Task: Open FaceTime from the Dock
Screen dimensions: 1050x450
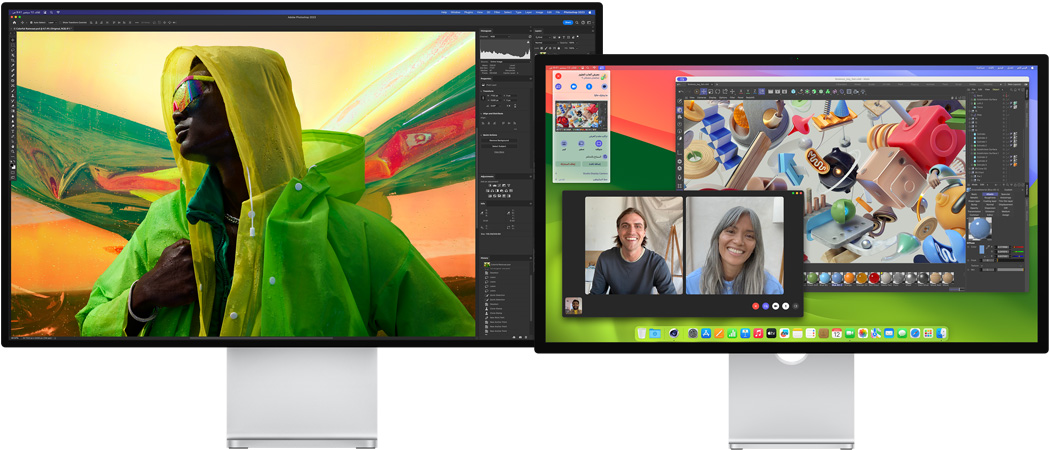Action: [850, 333]
